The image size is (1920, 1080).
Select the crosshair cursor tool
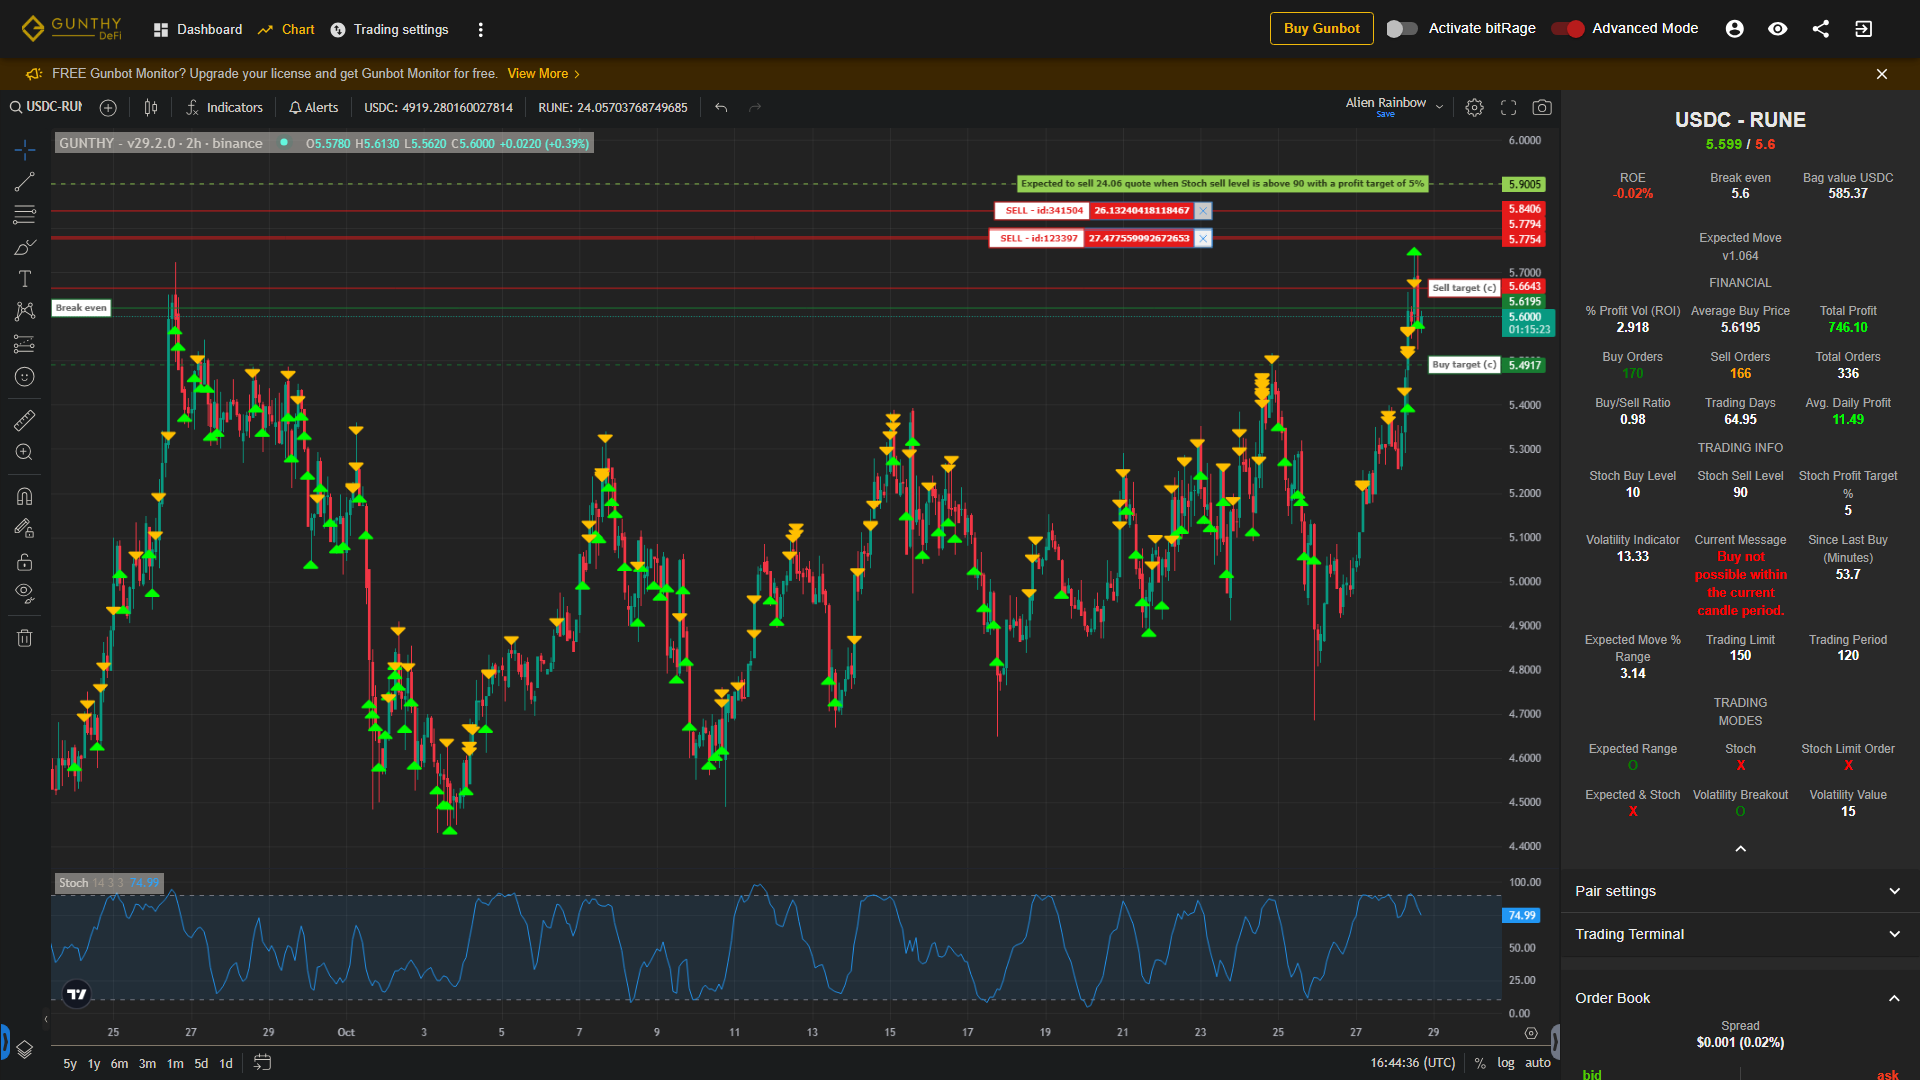tap(25, 150)
